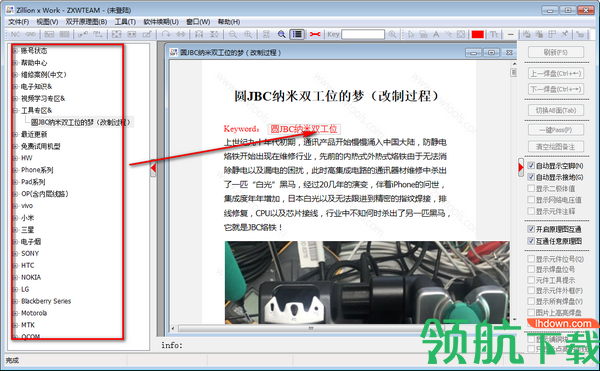Click the tree structure toolbar icon
Image resolution: width=600 pixels, height=371 pixels.
pos(580,34)
